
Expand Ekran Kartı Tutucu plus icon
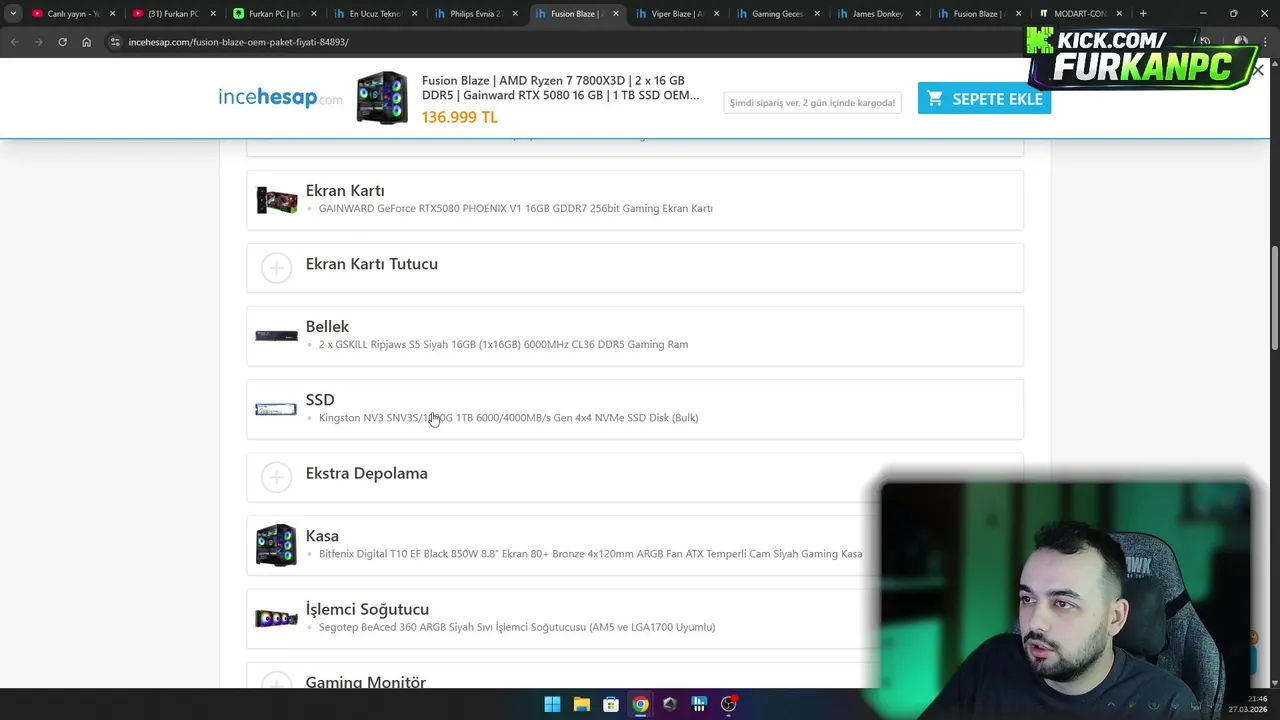click(276, 267)
